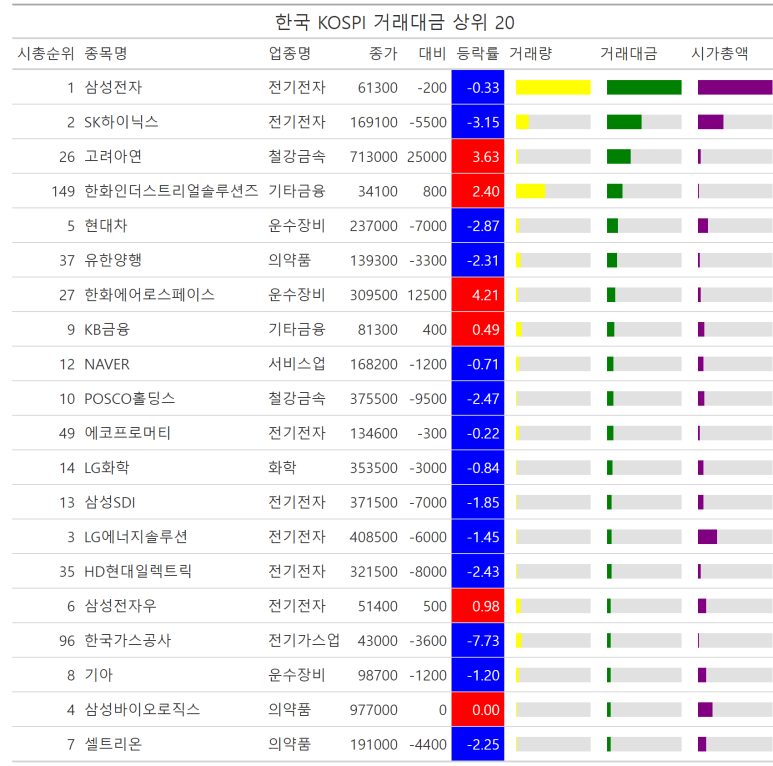The height and width of the screenshot is (766, 773).
Task: Click the 거래량 column header
Action: coord(530,53)
